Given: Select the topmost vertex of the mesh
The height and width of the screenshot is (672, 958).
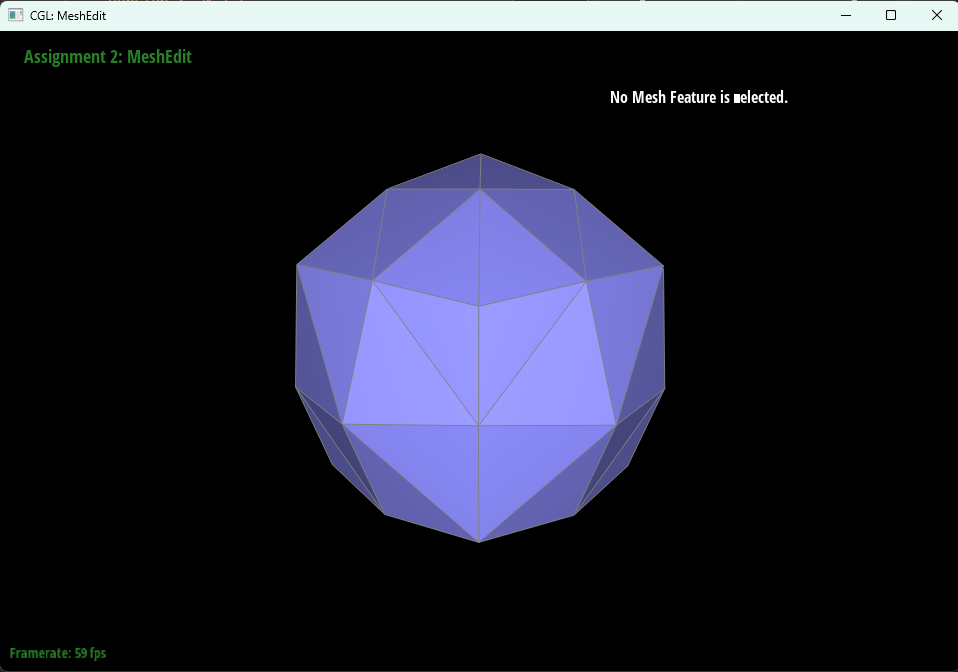Looking at the screenshot, I should pos(480,154).
